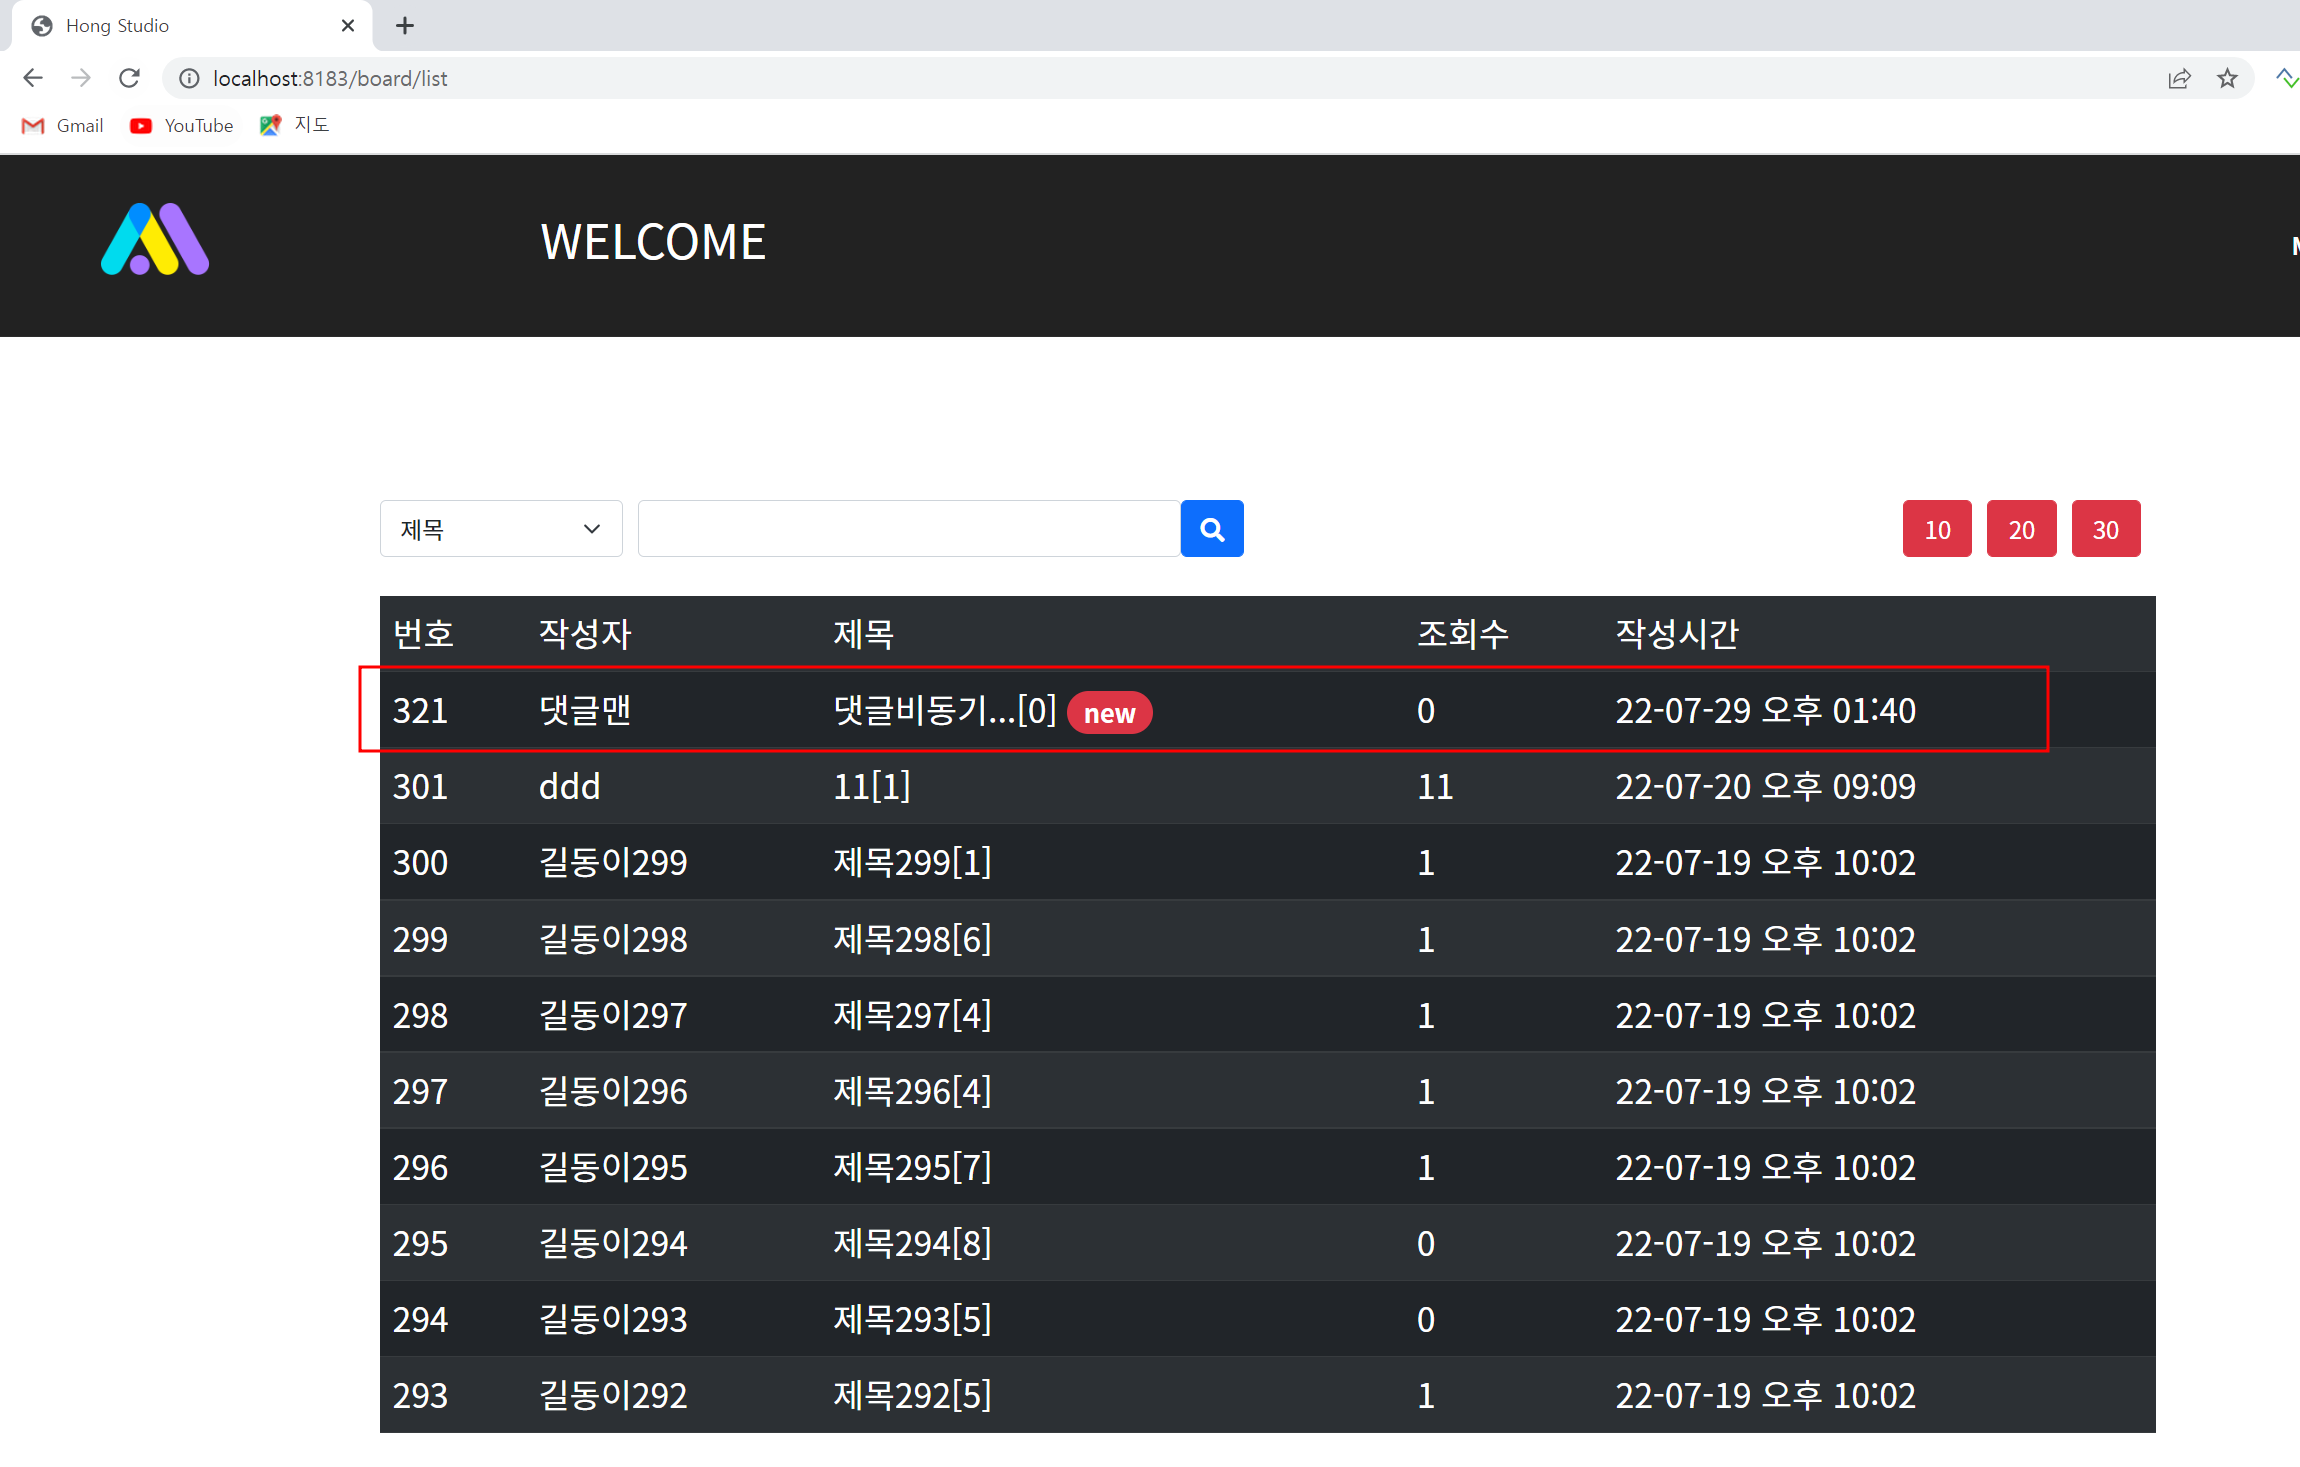Click the blue search magnifier button

[x=1212, y=529]
